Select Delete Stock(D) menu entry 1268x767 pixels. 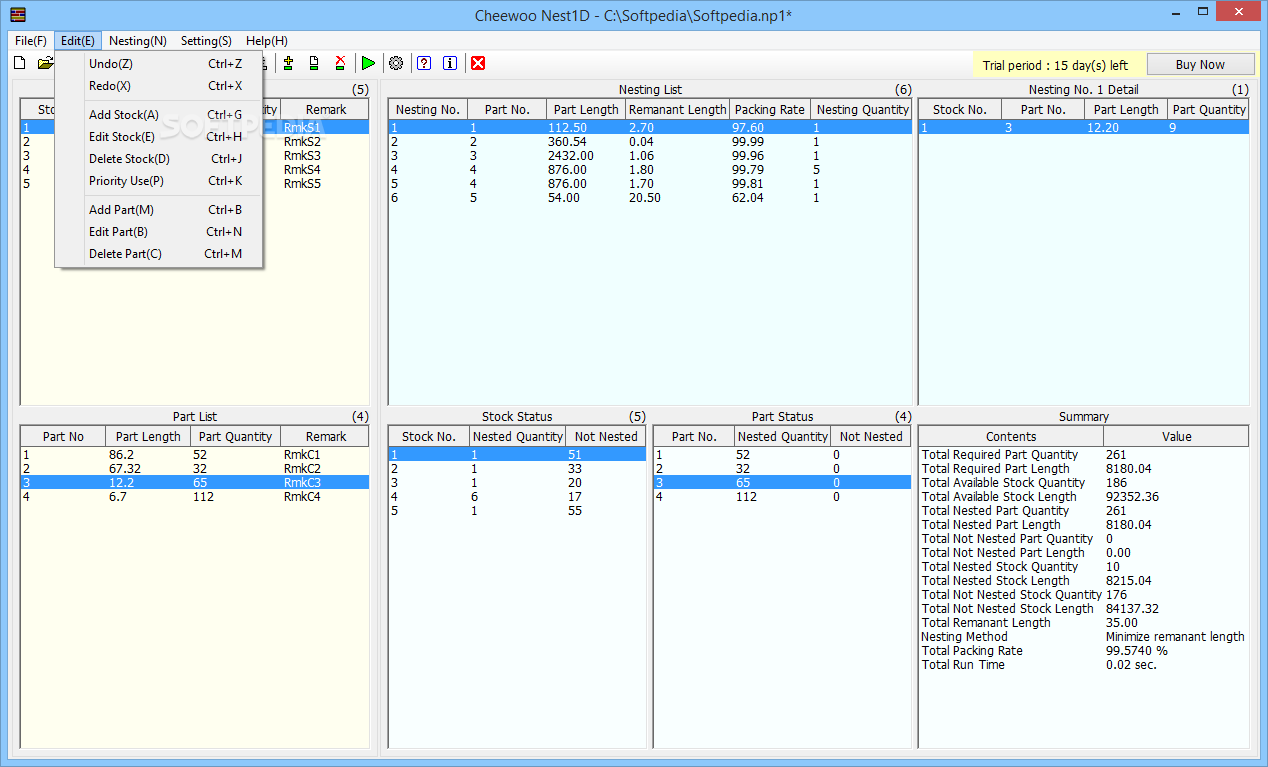point(159,159)
